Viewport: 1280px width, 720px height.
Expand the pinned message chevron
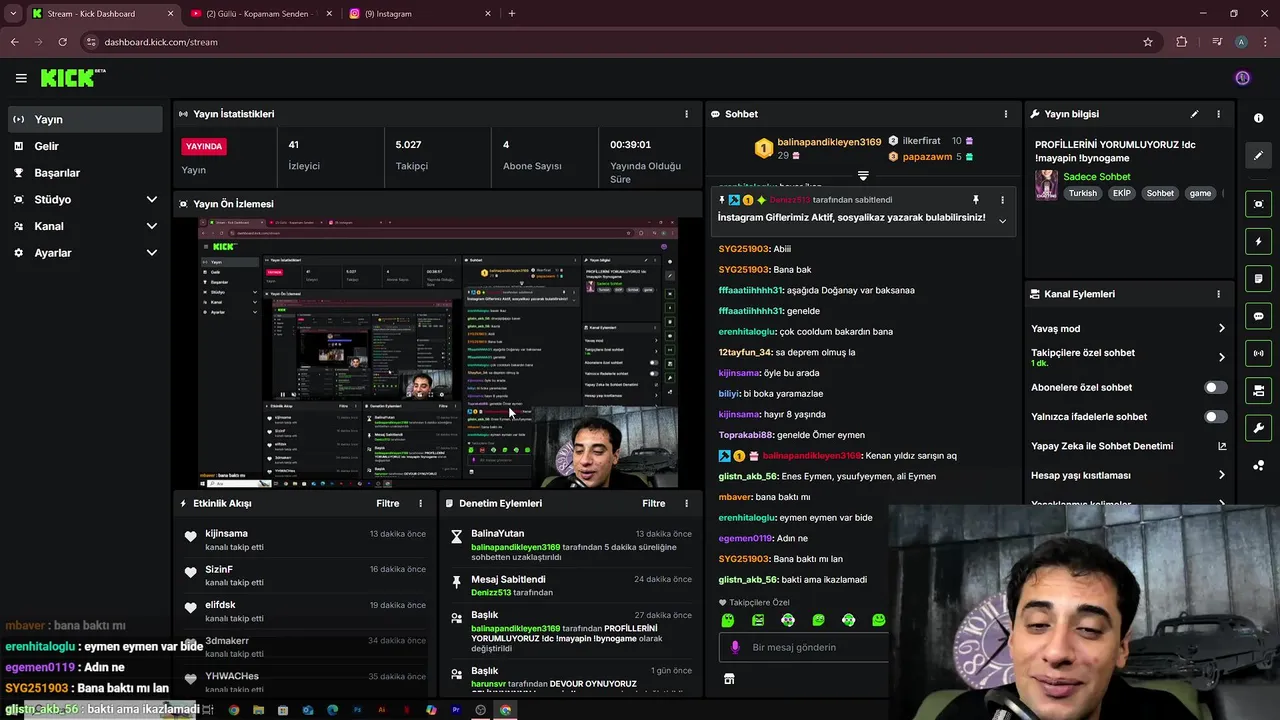tap(1002, 221)
